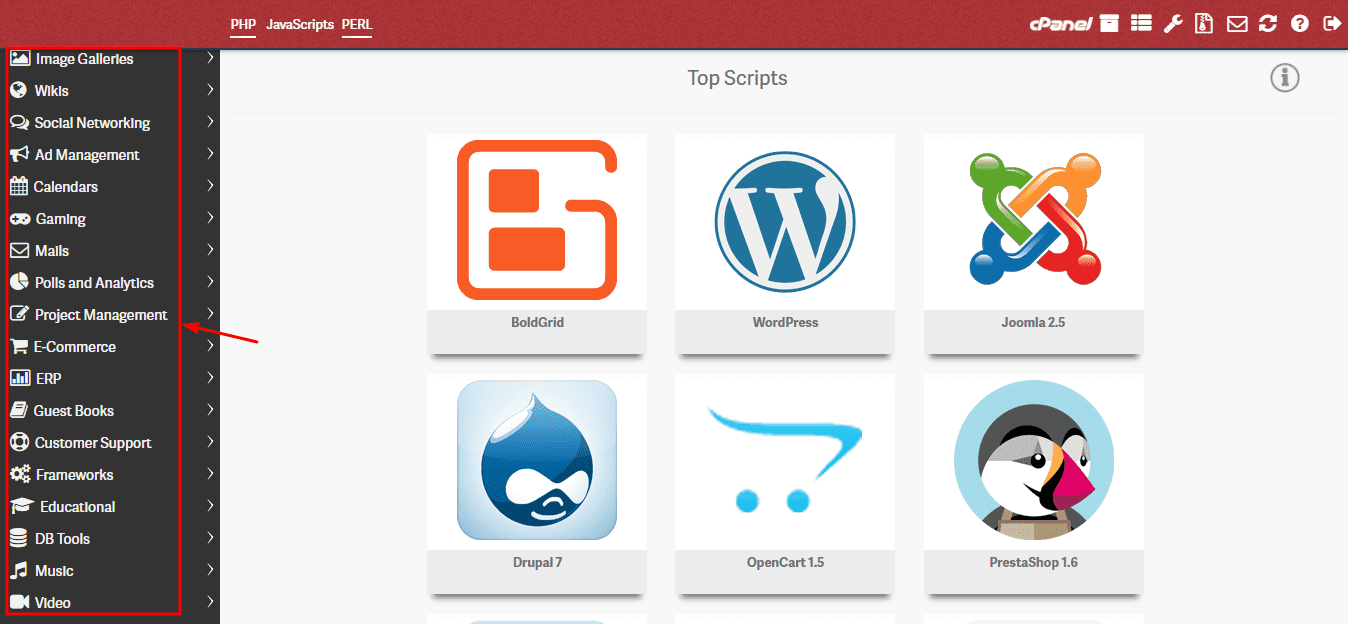
Task: Switch to the JavaScripts tab
Action: tap(300, 24)
